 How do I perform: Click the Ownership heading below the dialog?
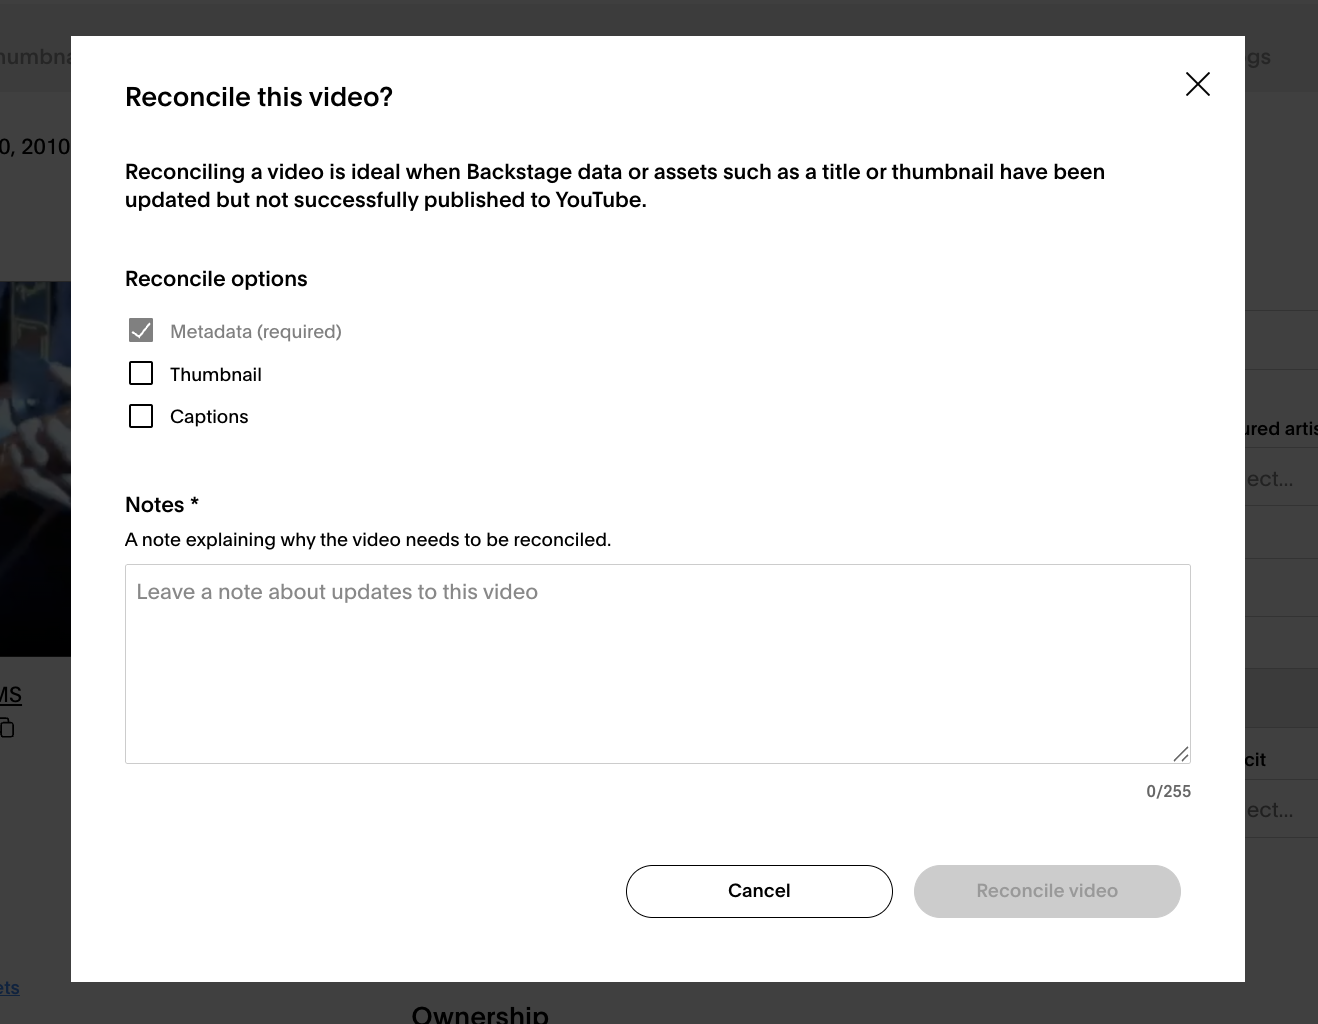coord(480,1014)
